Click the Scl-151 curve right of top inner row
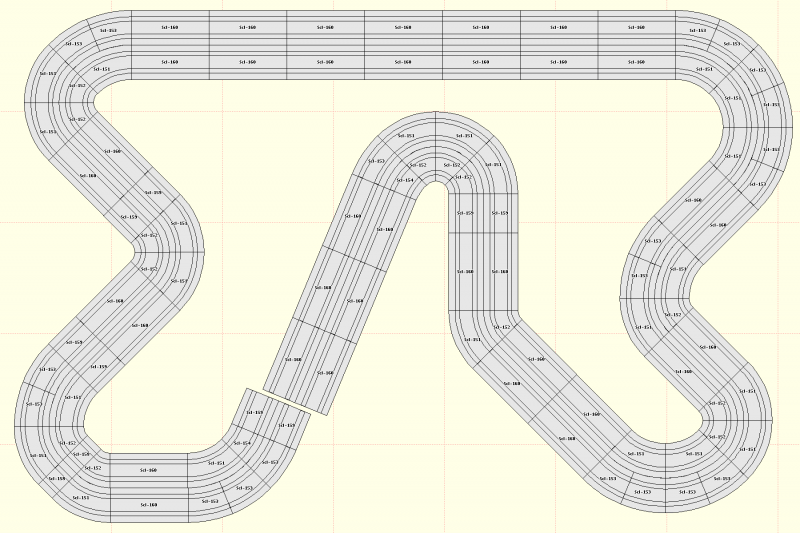 704,69
